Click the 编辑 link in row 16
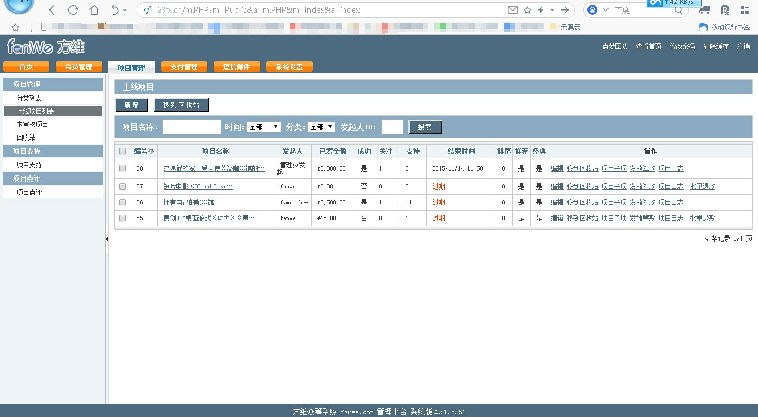Image resolution: width=758 pixels, height=417 pixels. point(556,202)
